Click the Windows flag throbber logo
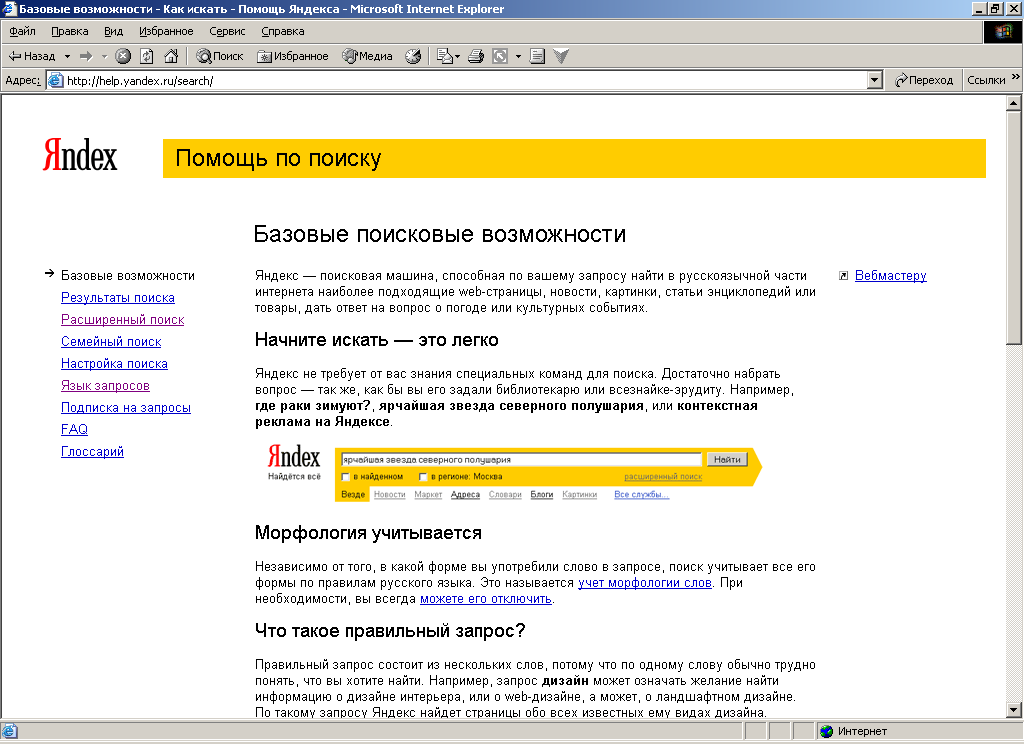The height and width of the screenshot is (744, 1024). pos(1002,32)
